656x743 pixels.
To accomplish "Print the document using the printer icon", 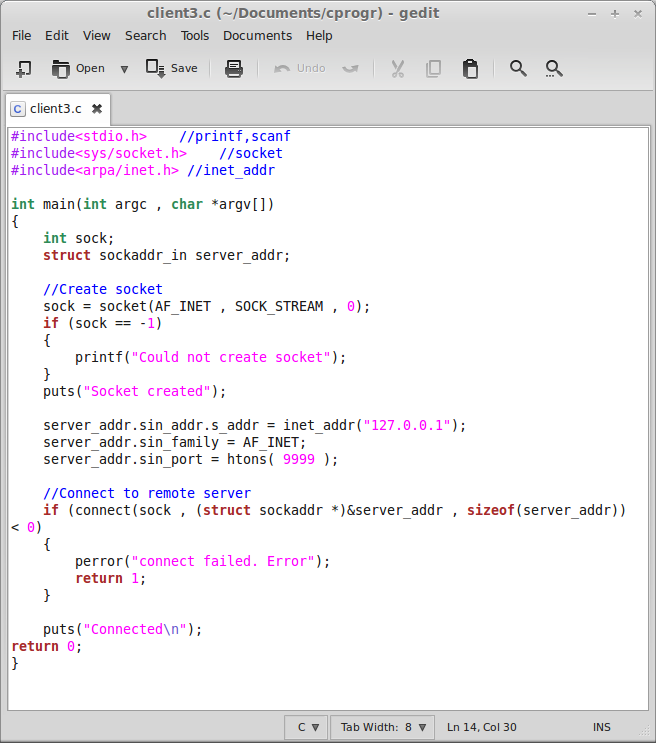I will [234, 69].
